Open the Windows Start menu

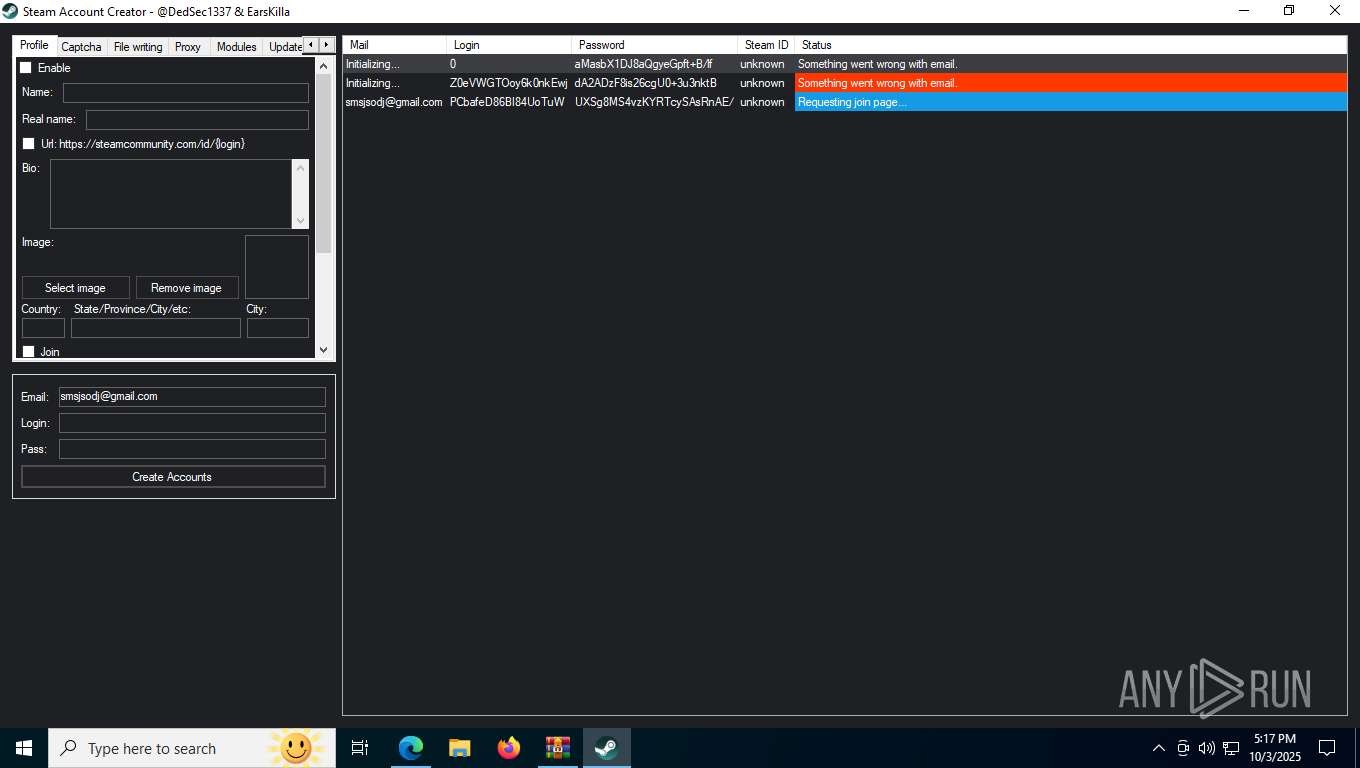[x=24, y=748]
